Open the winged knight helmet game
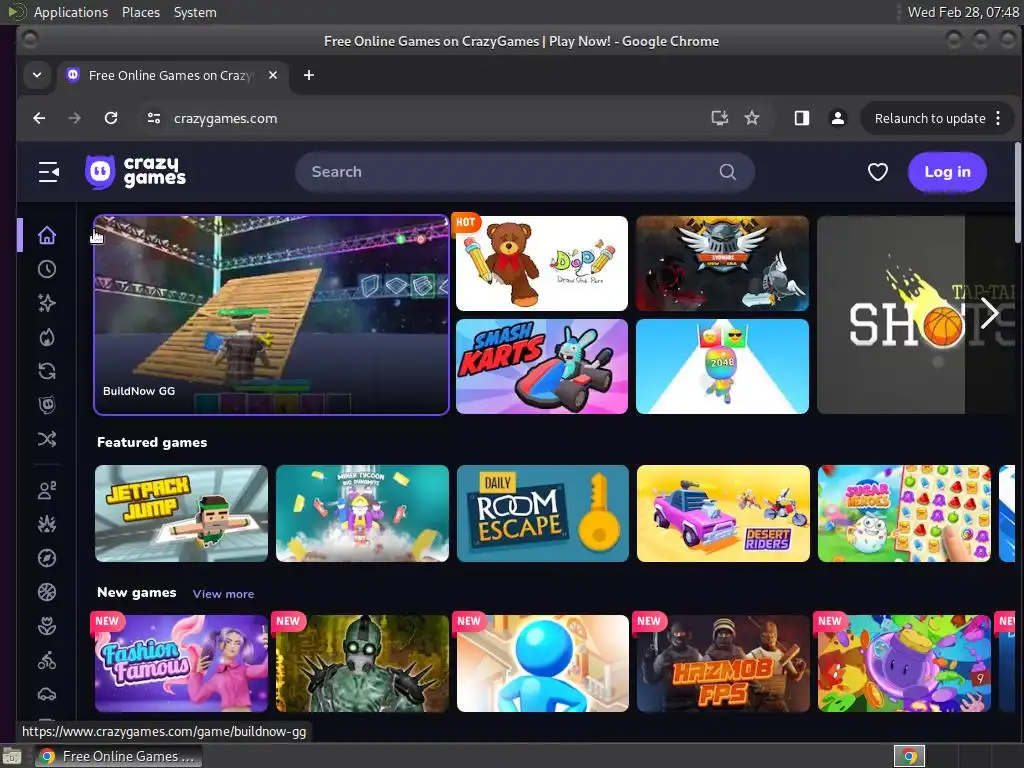This screenshot has width=1024, height=768. point(722,263)
